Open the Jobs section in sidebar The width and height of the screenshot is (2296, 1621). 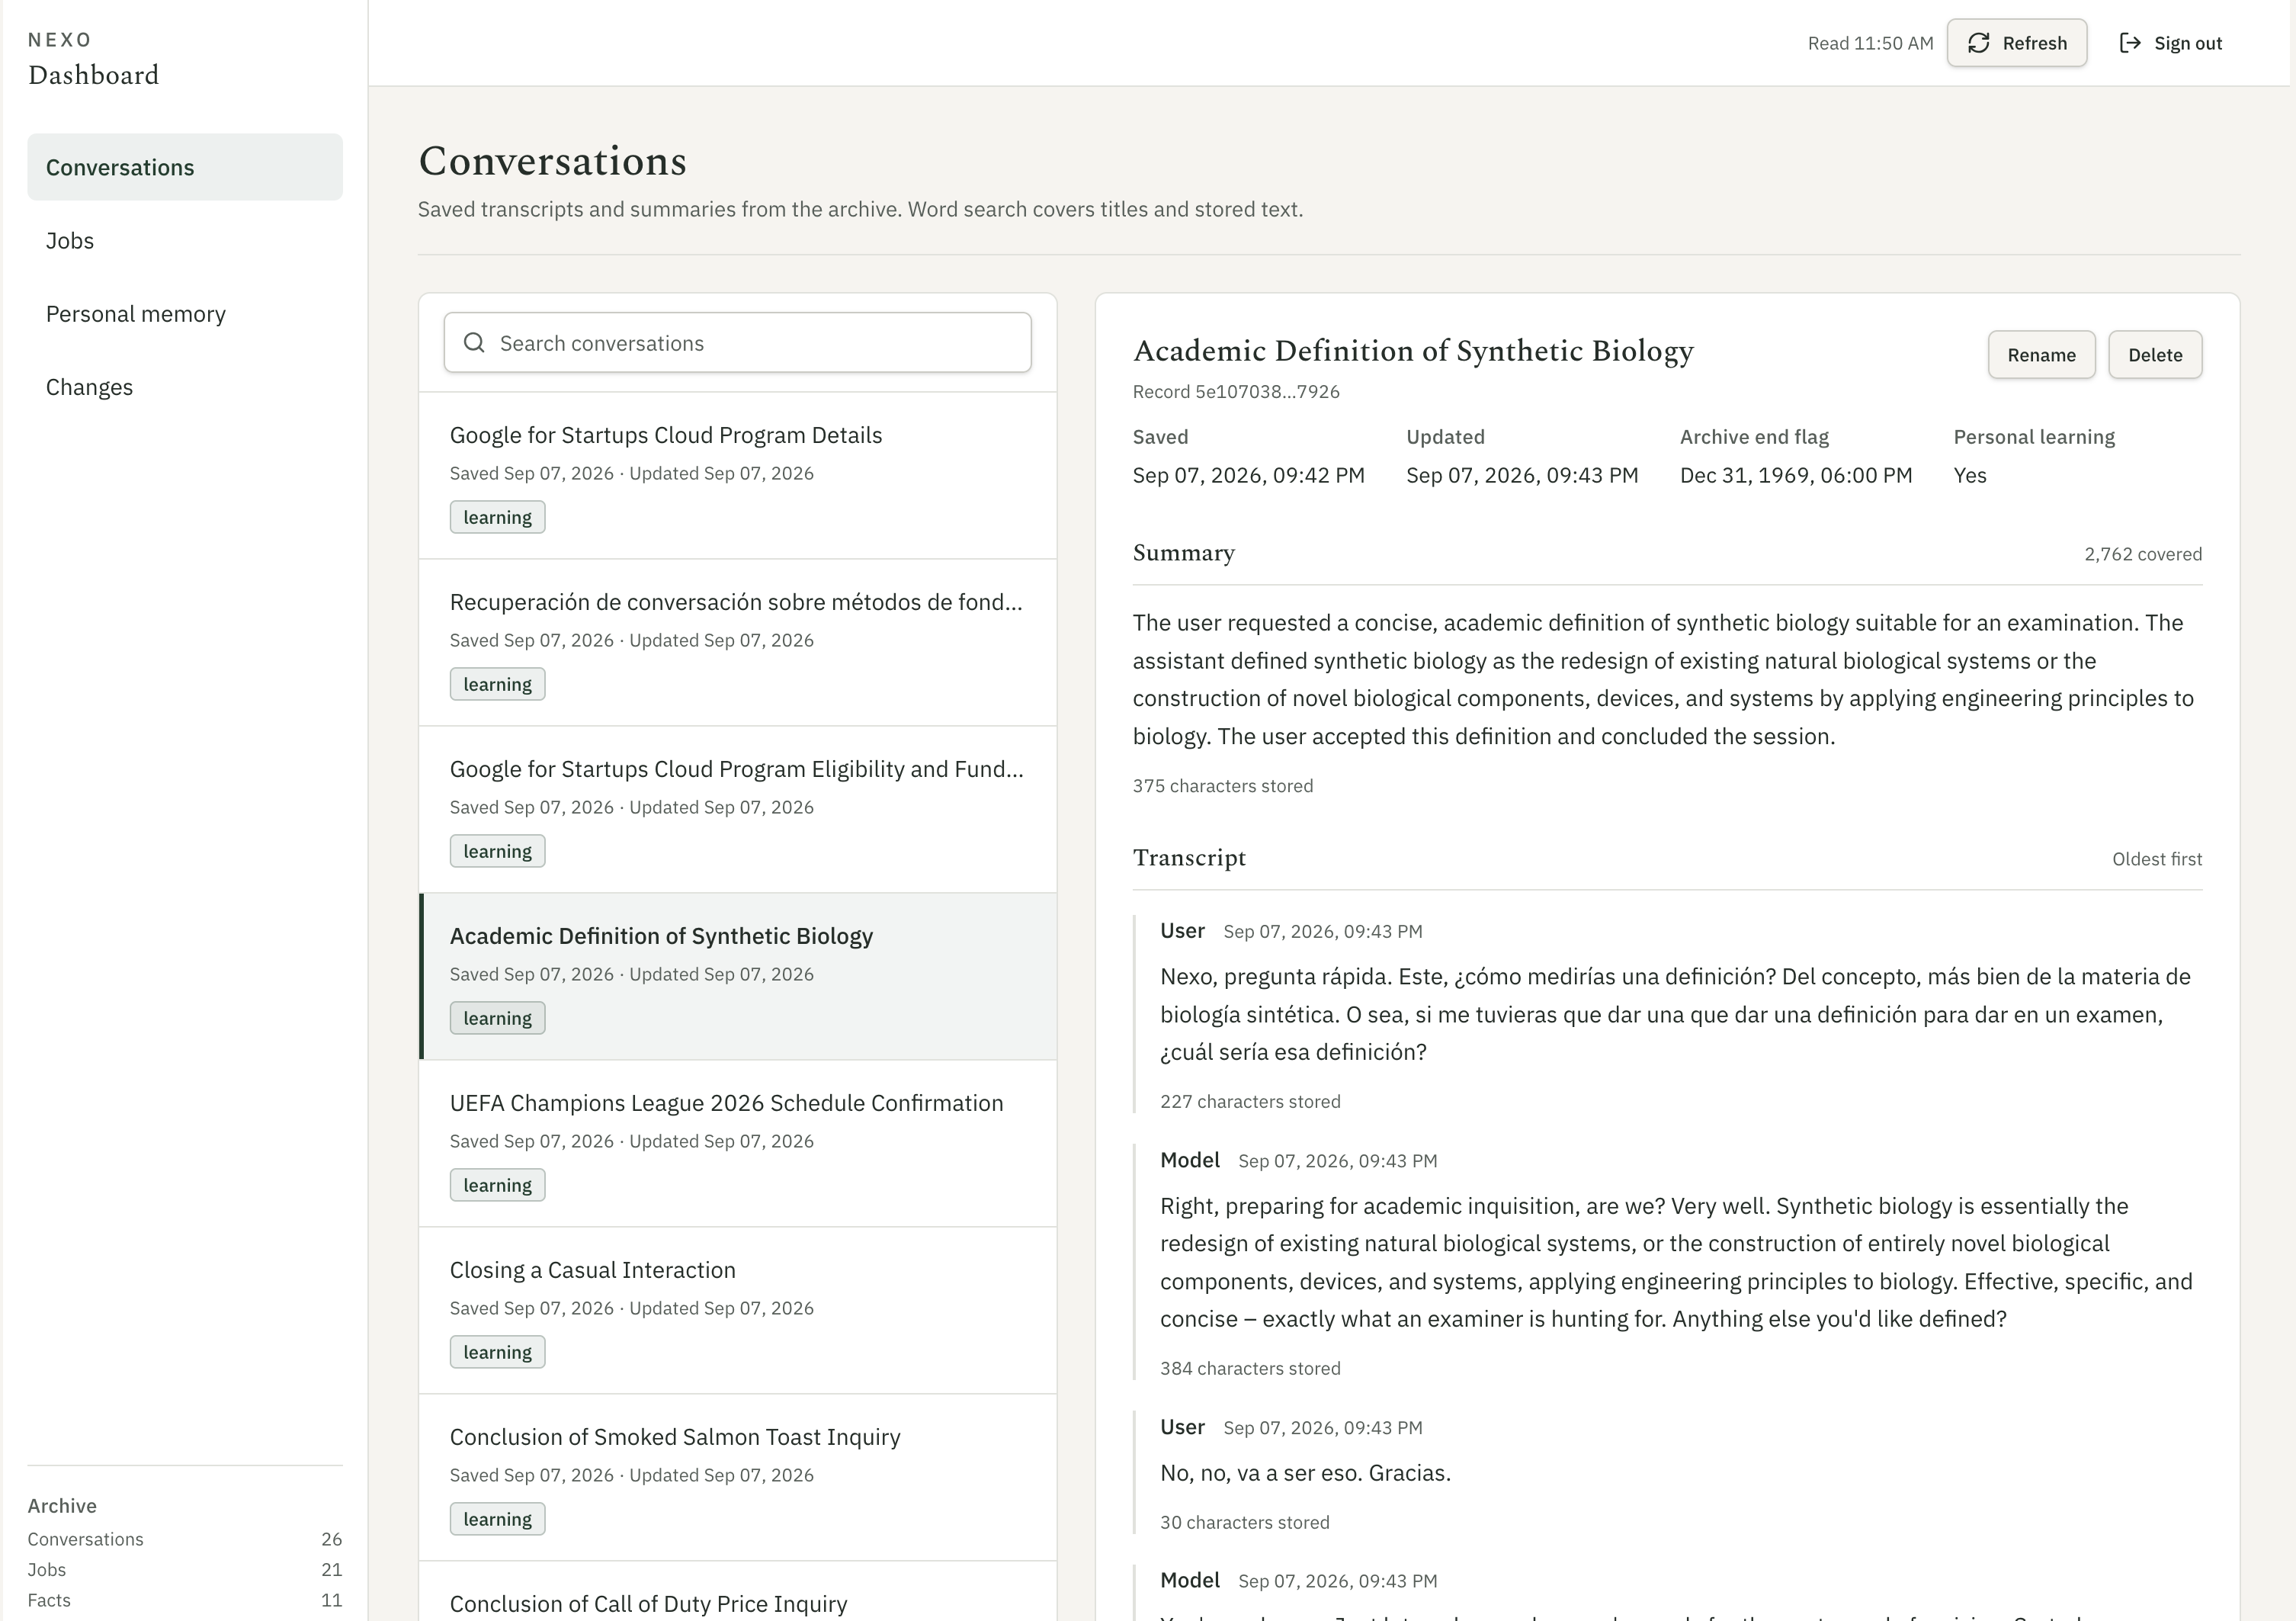click(x=185, y=240)
